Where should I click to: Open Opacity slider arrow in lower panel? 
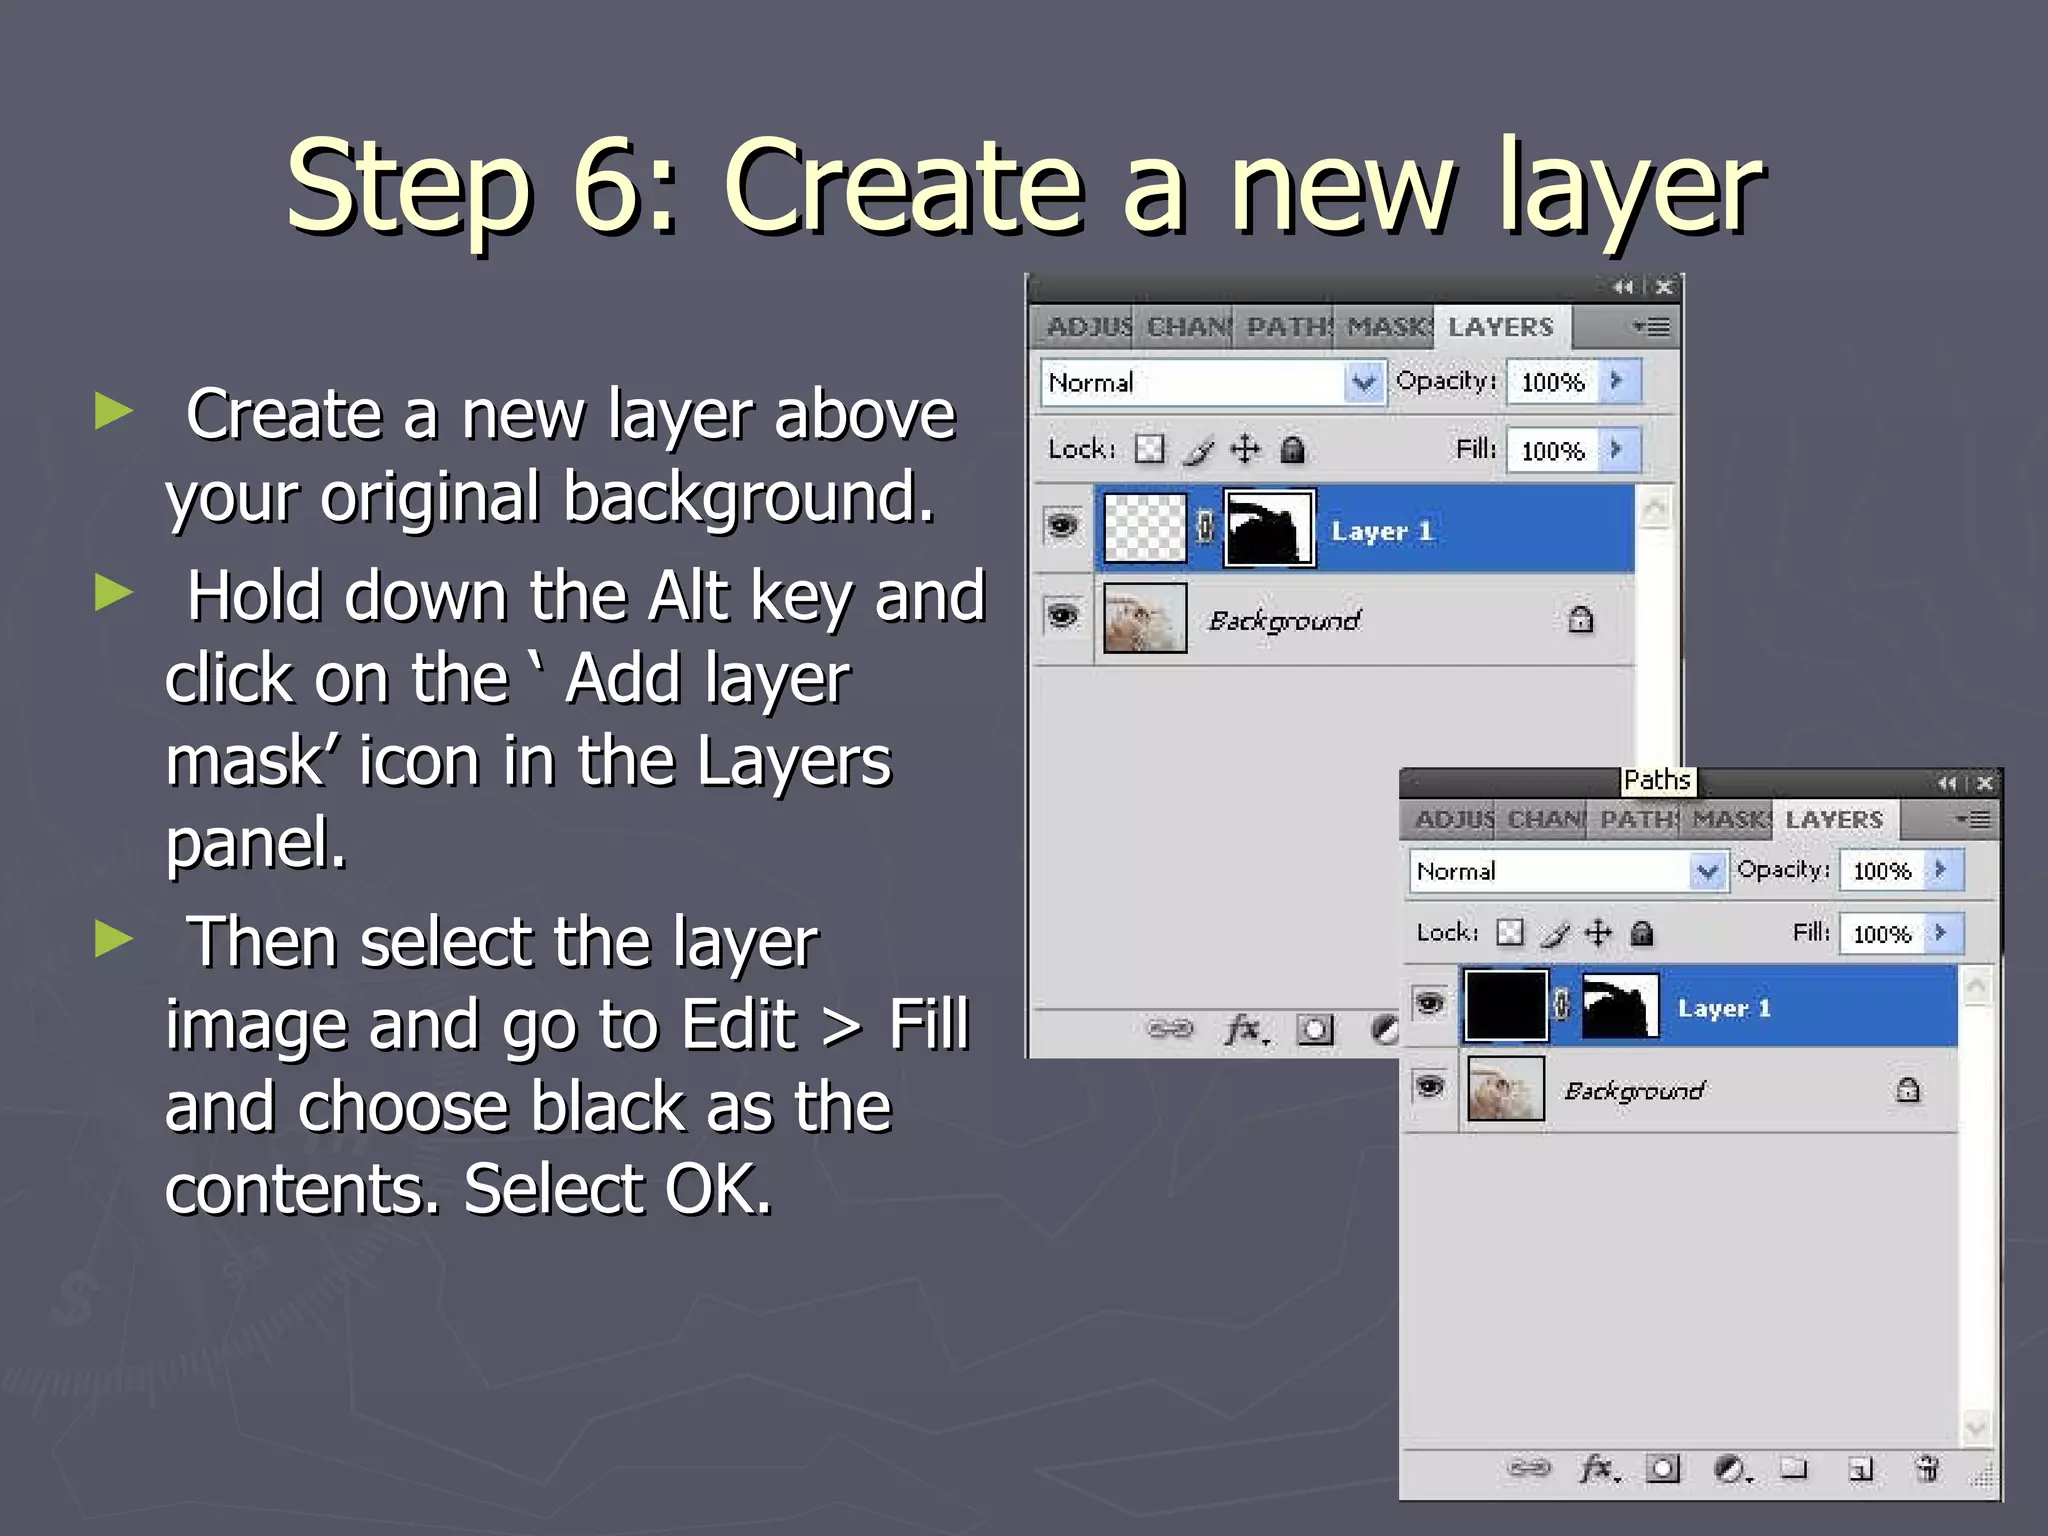coord(1943,870)
